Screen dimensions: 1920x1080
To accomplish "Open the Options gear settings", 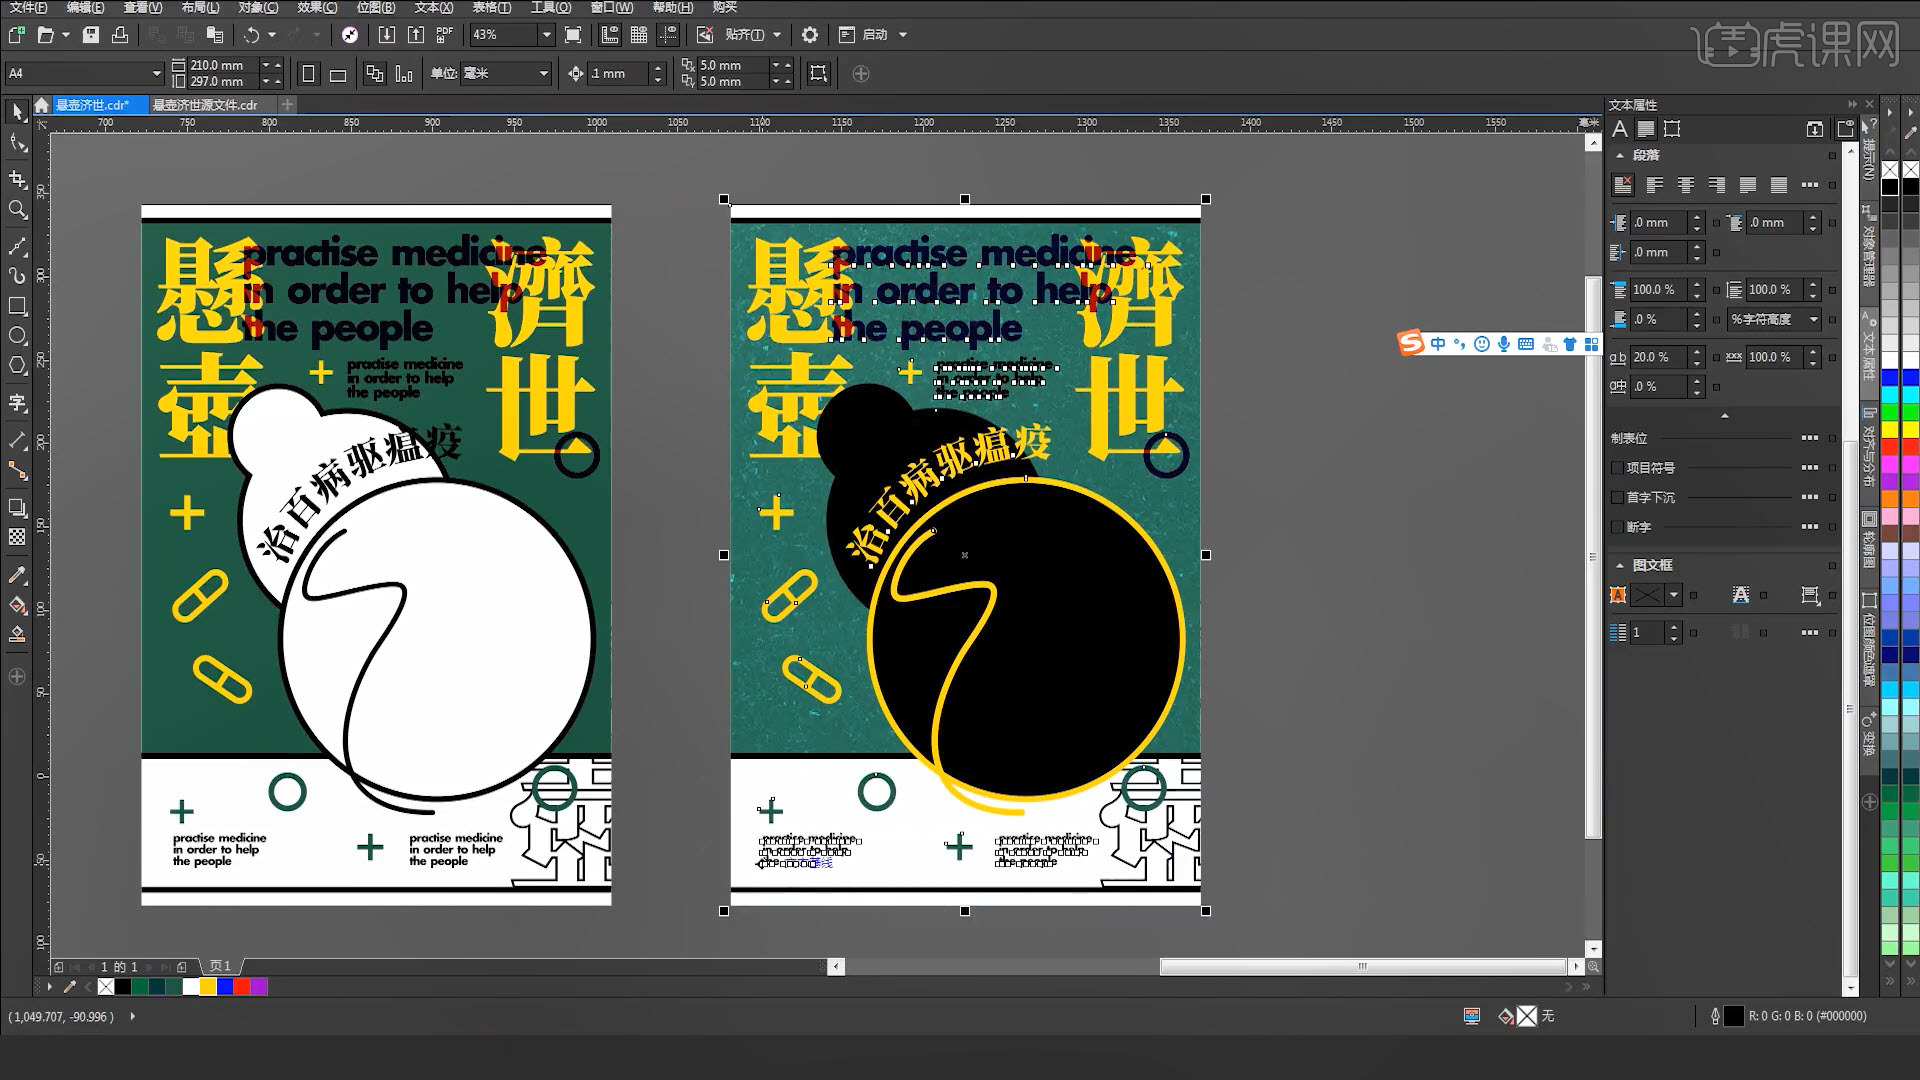I will point(810,34).
